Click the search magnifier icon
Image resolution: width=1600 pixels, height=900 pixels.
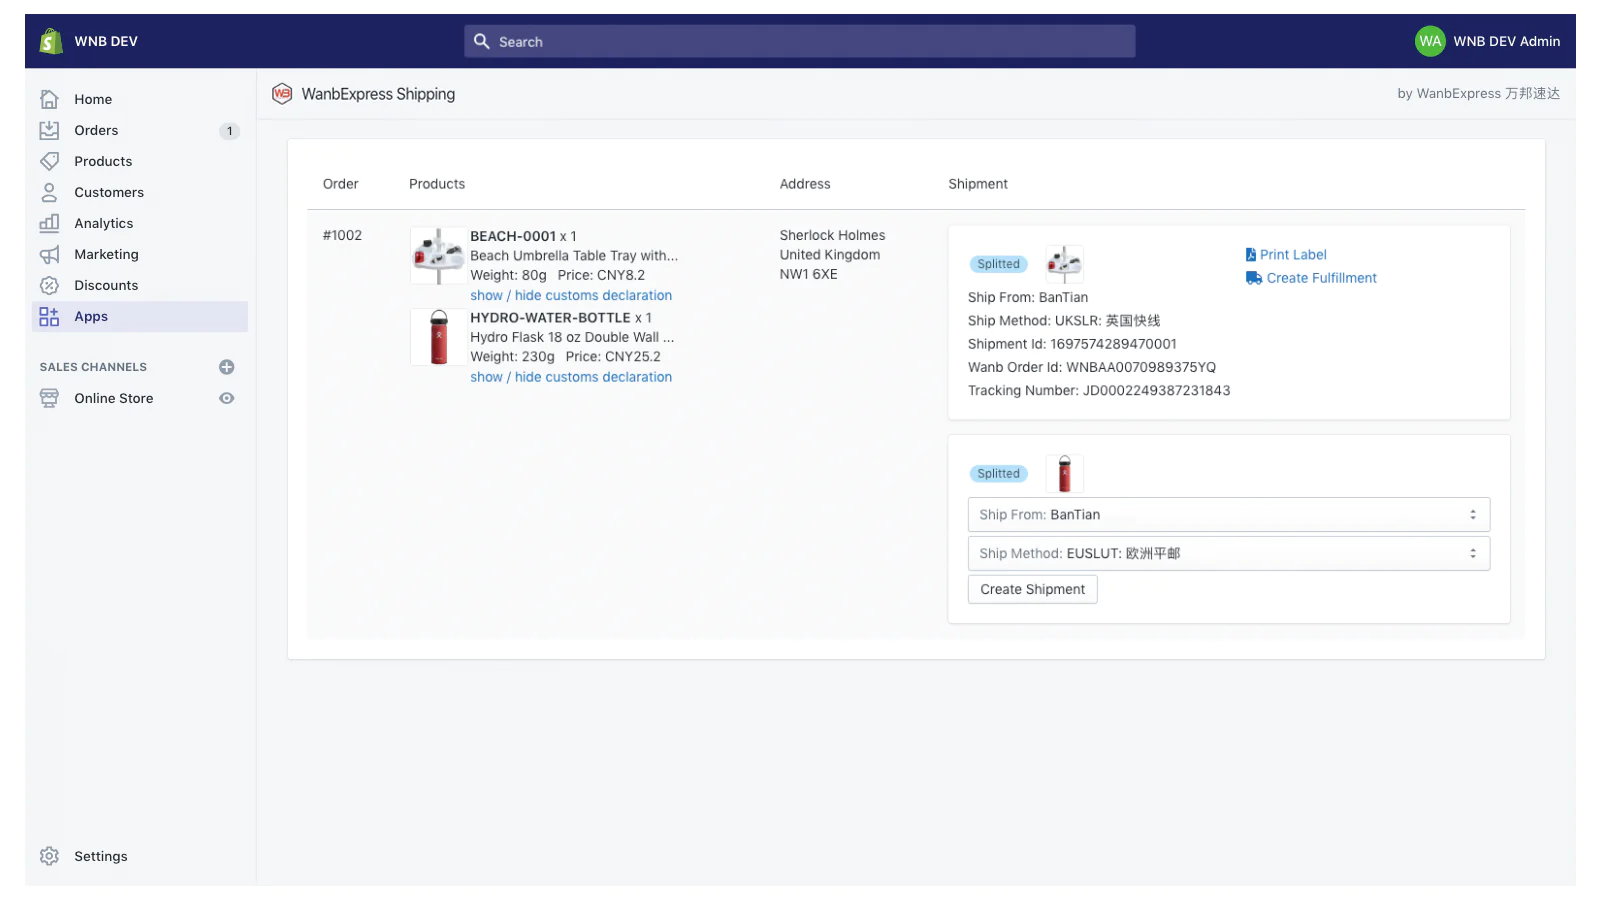point(482,41)
